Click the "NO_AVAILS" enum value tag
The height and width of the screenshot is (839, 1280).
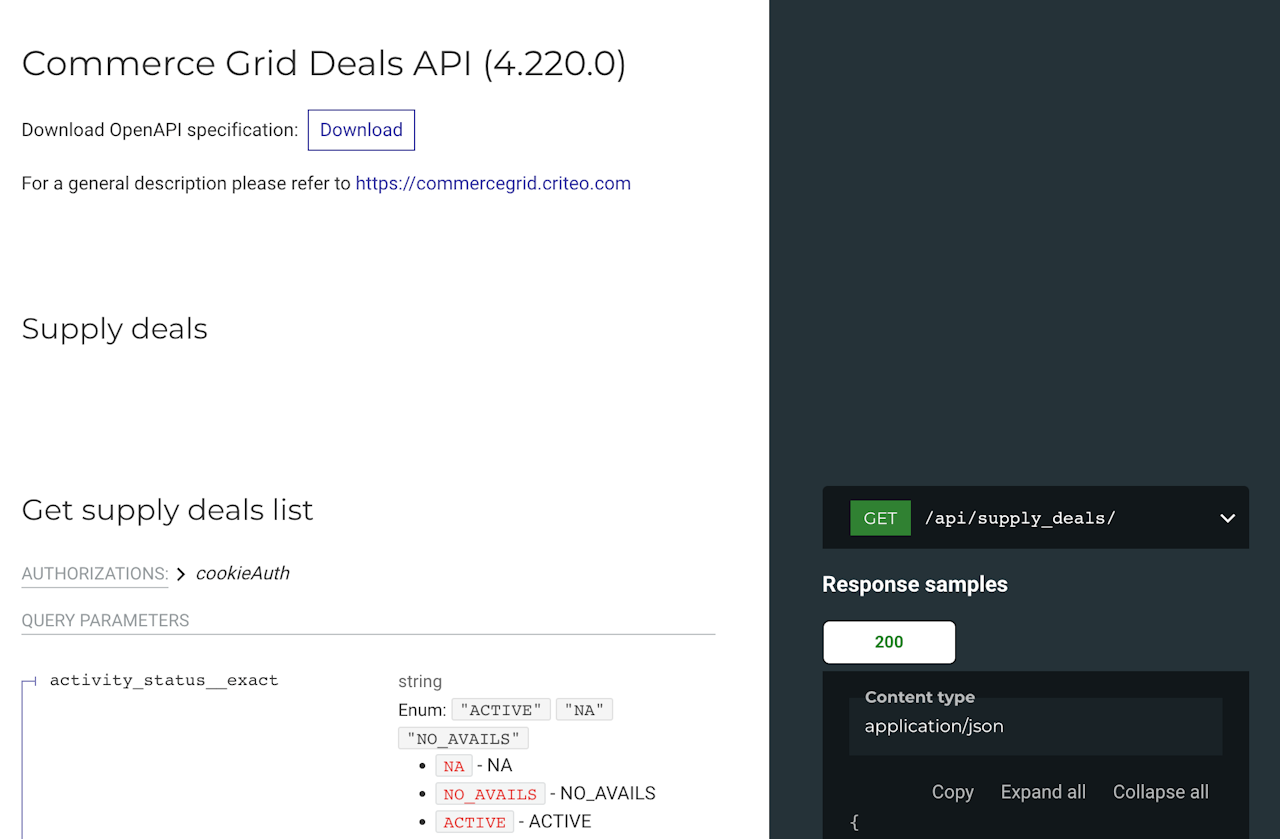[463, 739]
